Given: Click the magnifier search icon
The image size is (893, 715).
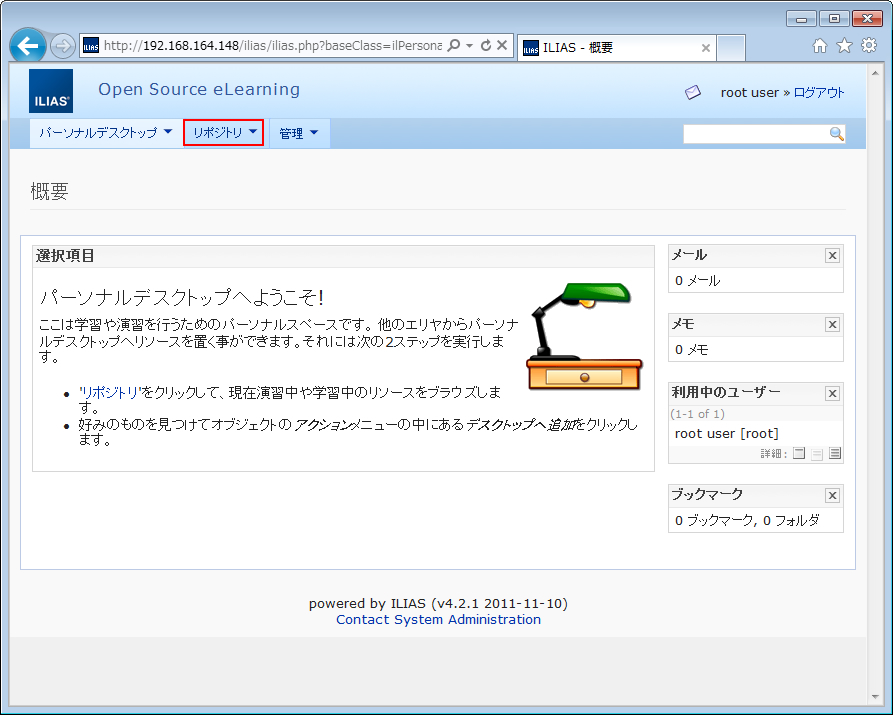Looking at the screenshot, I should 837,134.
